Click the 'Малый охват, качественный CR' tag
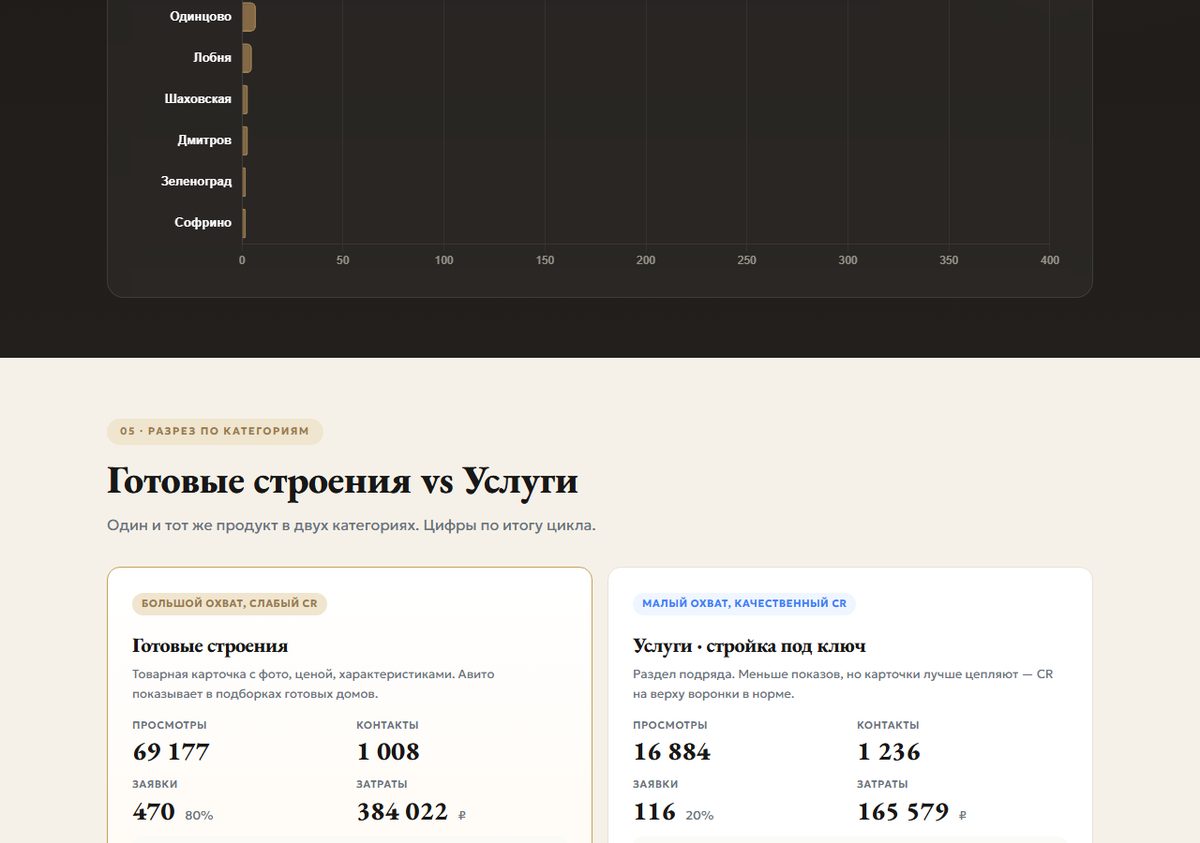 (x=744, y=604)
